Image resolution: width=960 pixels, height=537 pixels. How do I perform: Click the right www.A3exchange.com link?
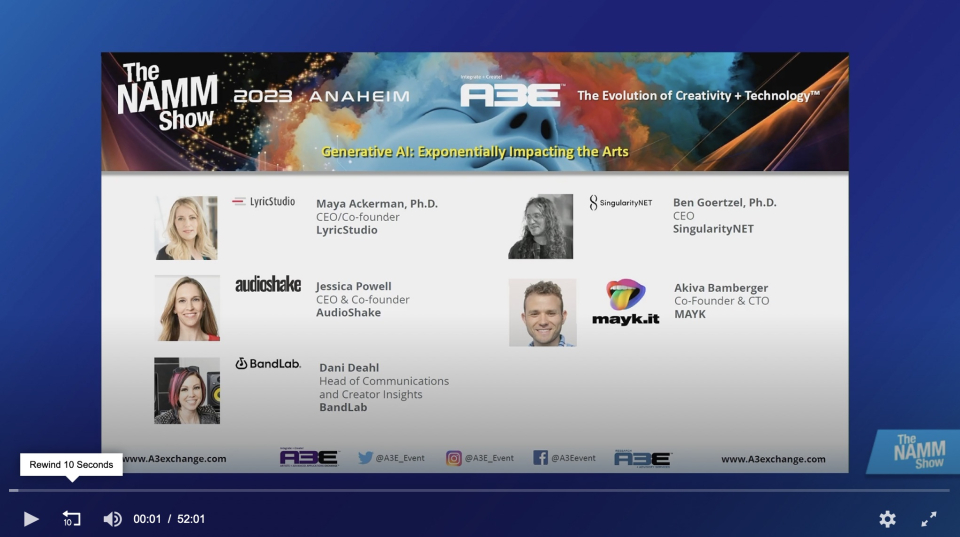pyautogui.click(x=773, y=459)
